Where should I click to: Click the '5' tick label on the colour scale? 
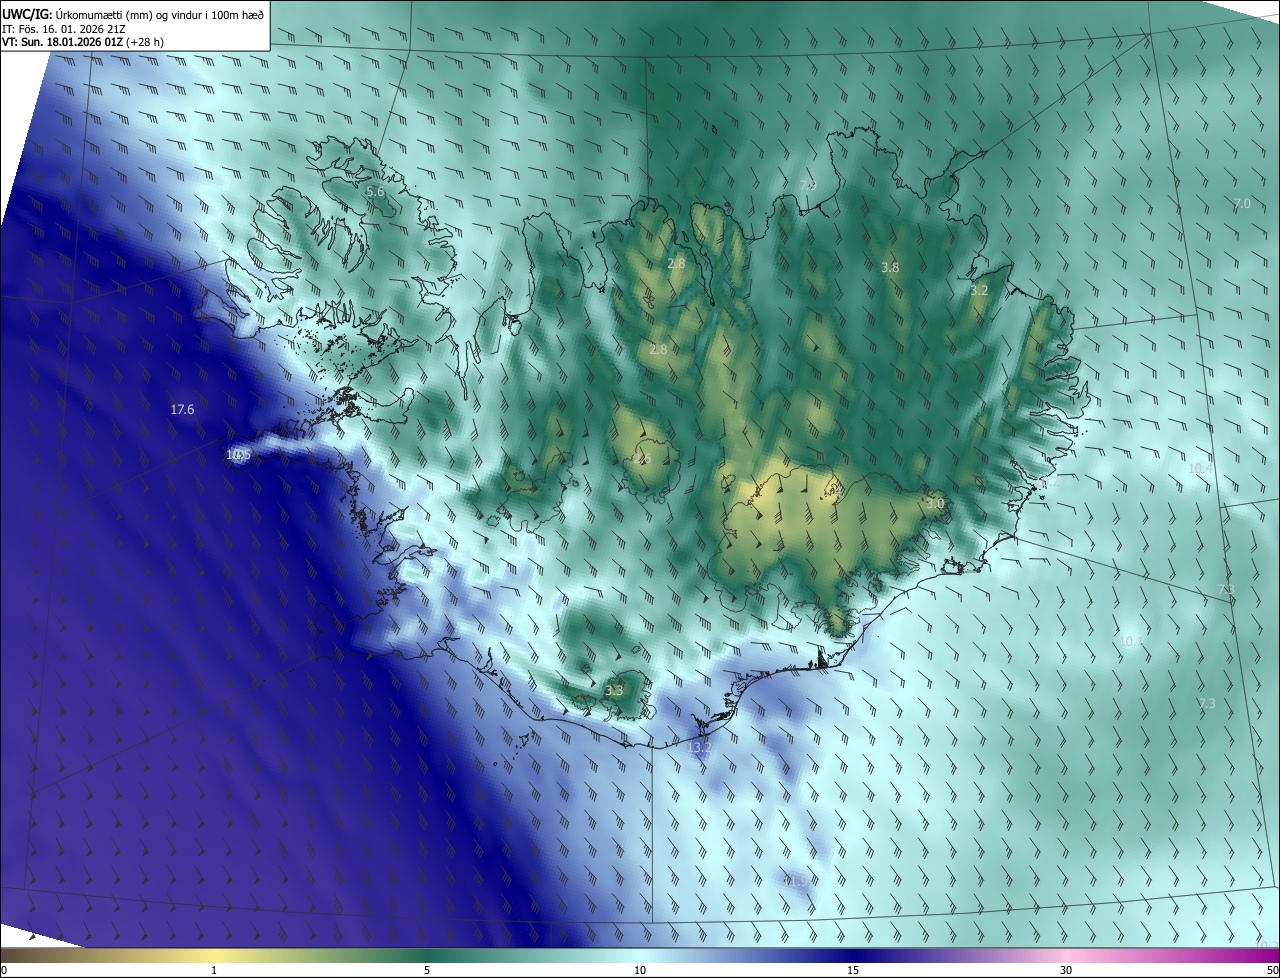click(427, 971)
